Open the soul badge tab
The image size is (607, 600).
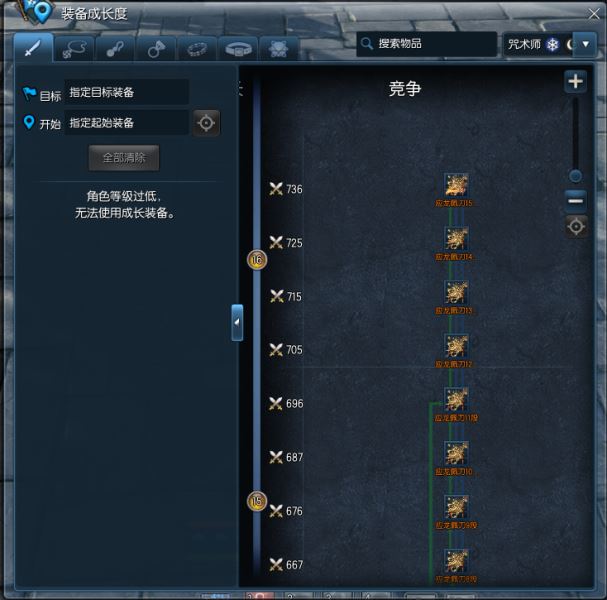[279, 49]
